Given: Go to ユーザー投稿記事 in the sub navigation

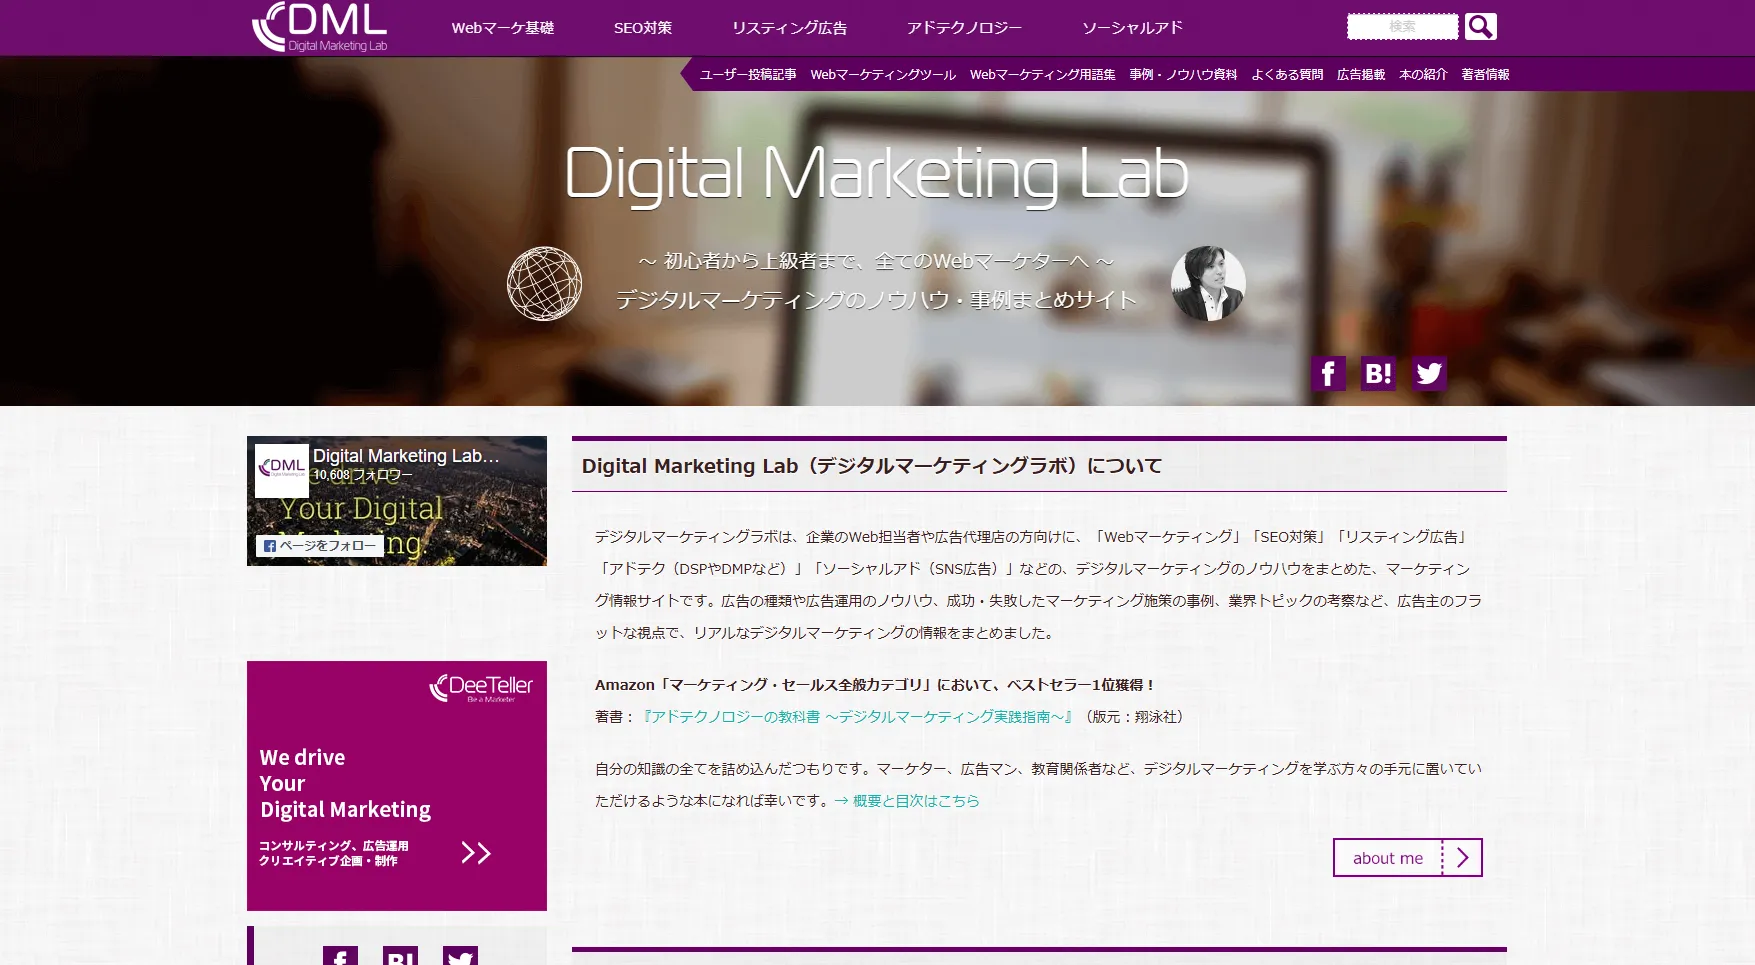Looking at the screenshot, I should point(748,74).
